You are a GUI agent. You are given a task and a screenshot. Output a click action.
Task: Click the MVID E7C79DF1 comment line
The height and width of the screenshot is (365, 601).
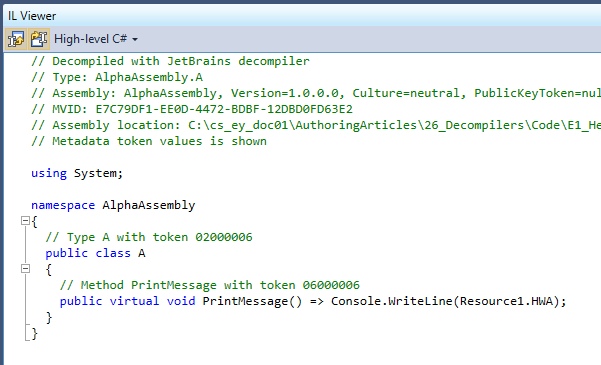tap(192, 110)
